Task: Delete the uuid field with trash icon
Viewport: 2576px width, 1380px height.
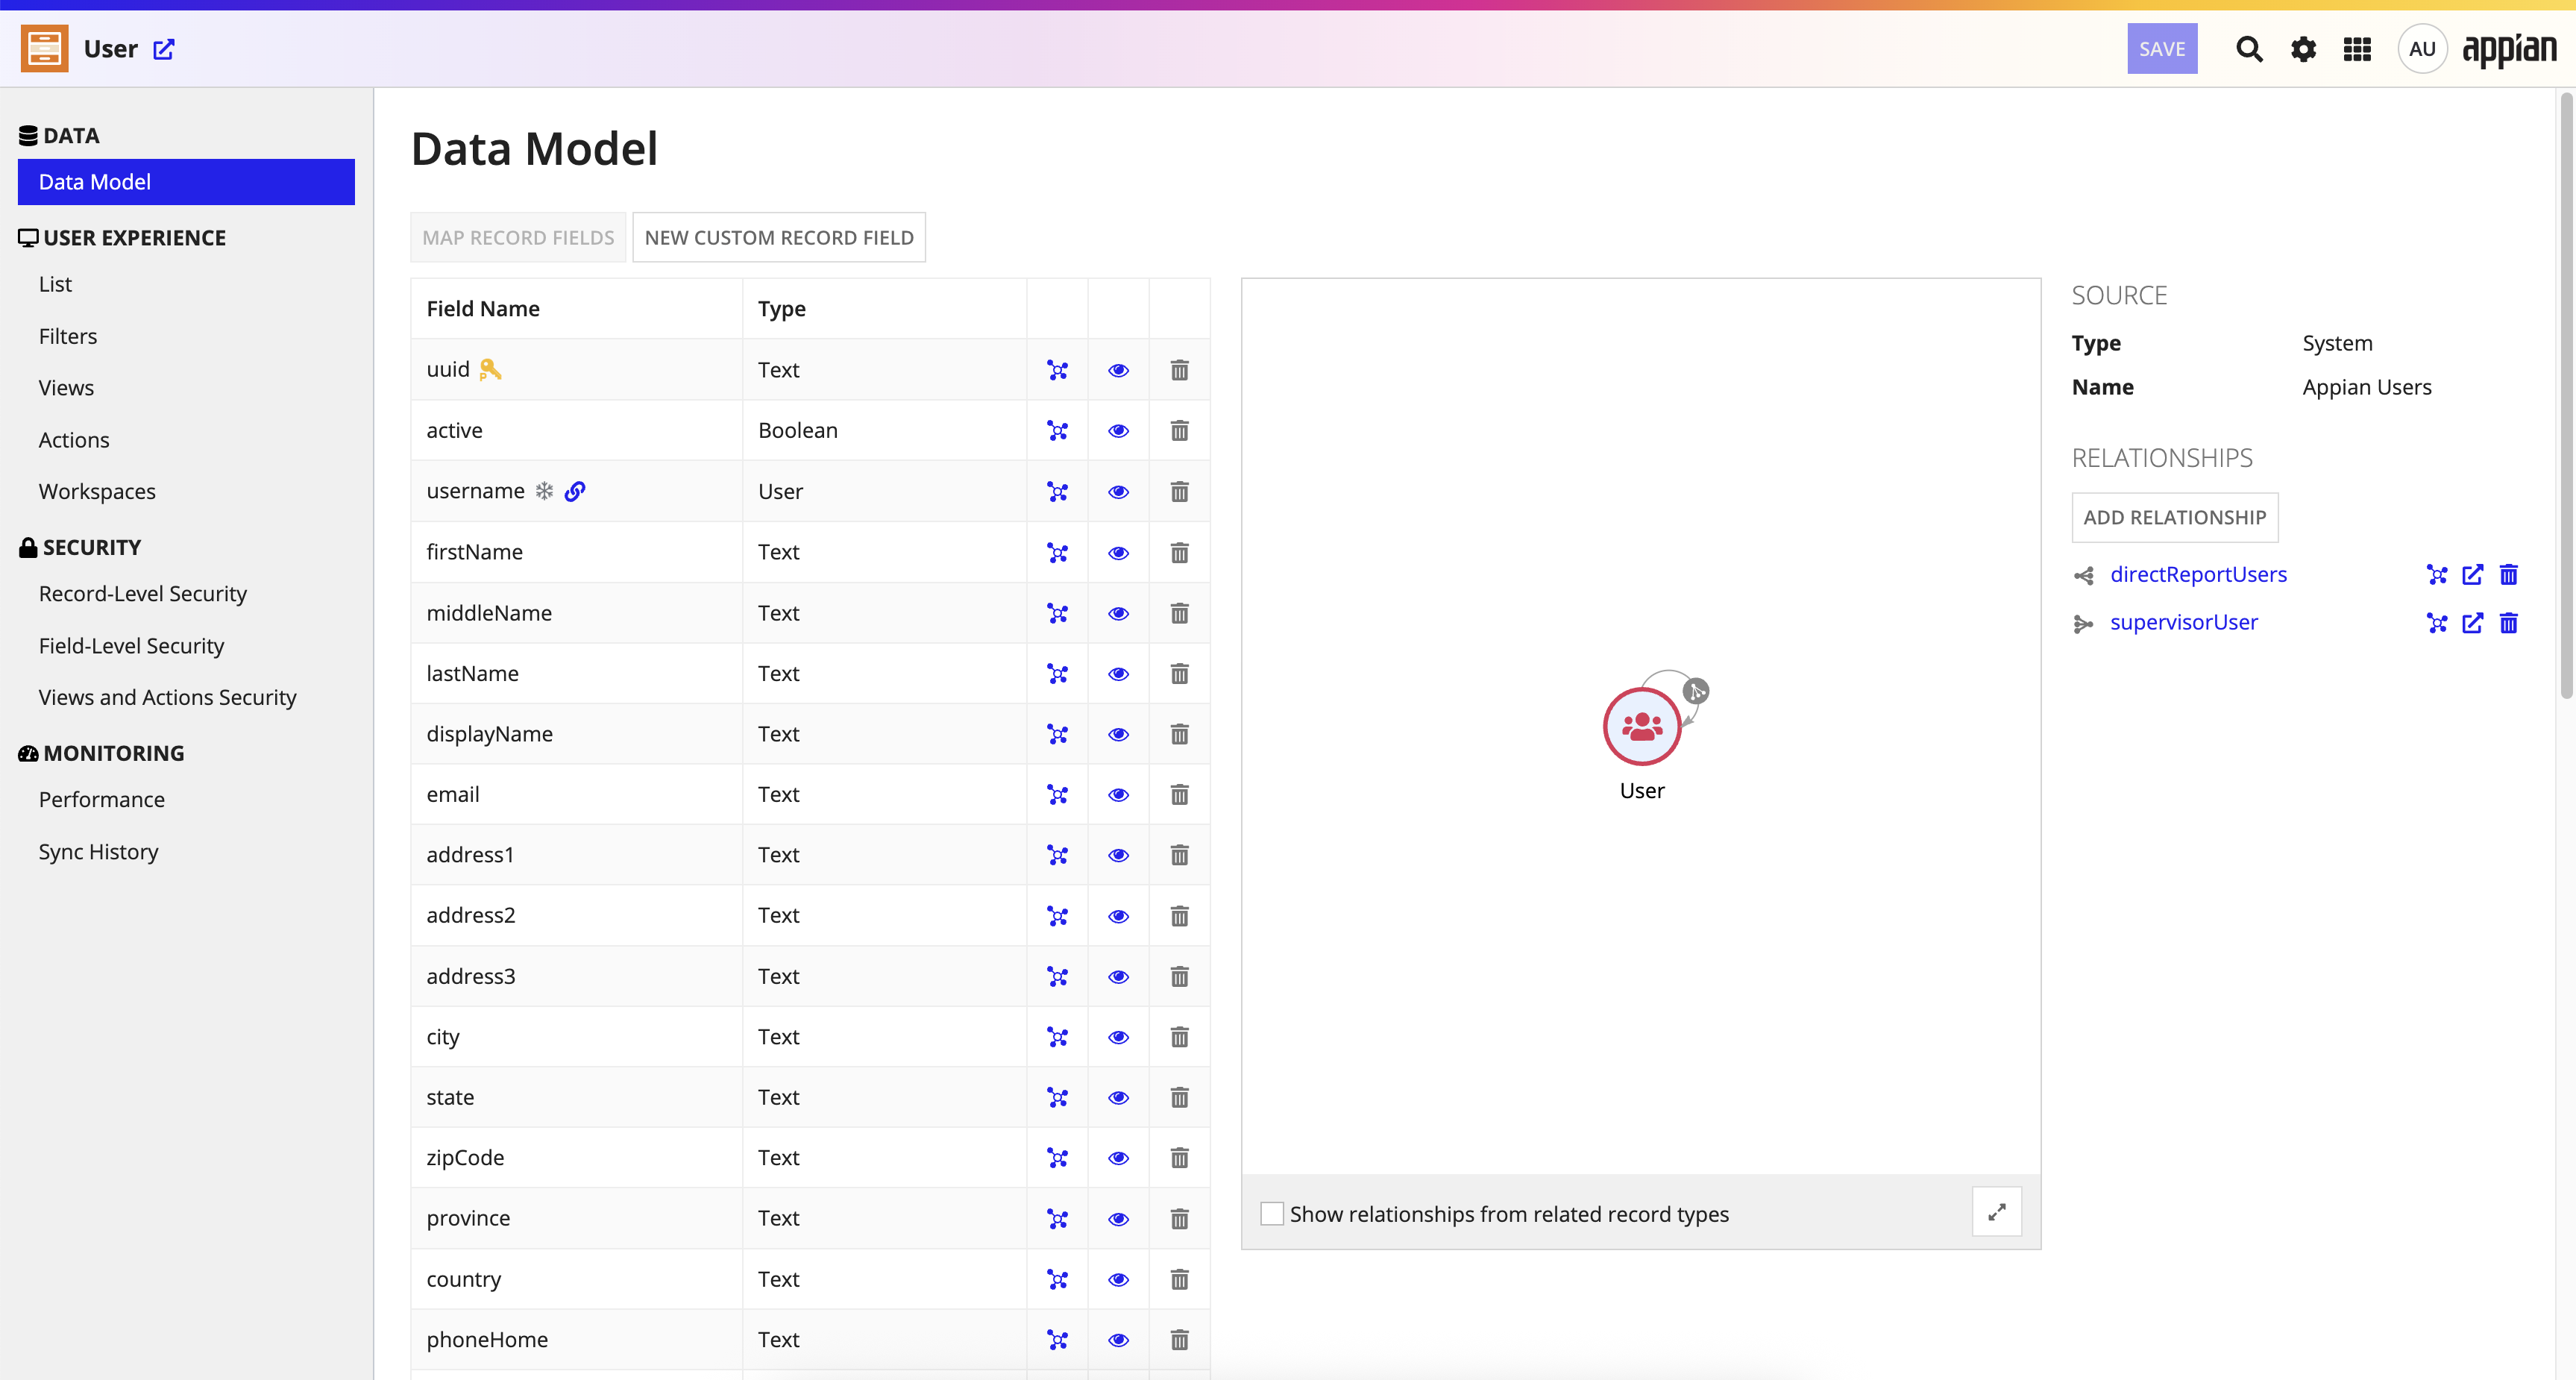Action: [x=1179, y=370]
